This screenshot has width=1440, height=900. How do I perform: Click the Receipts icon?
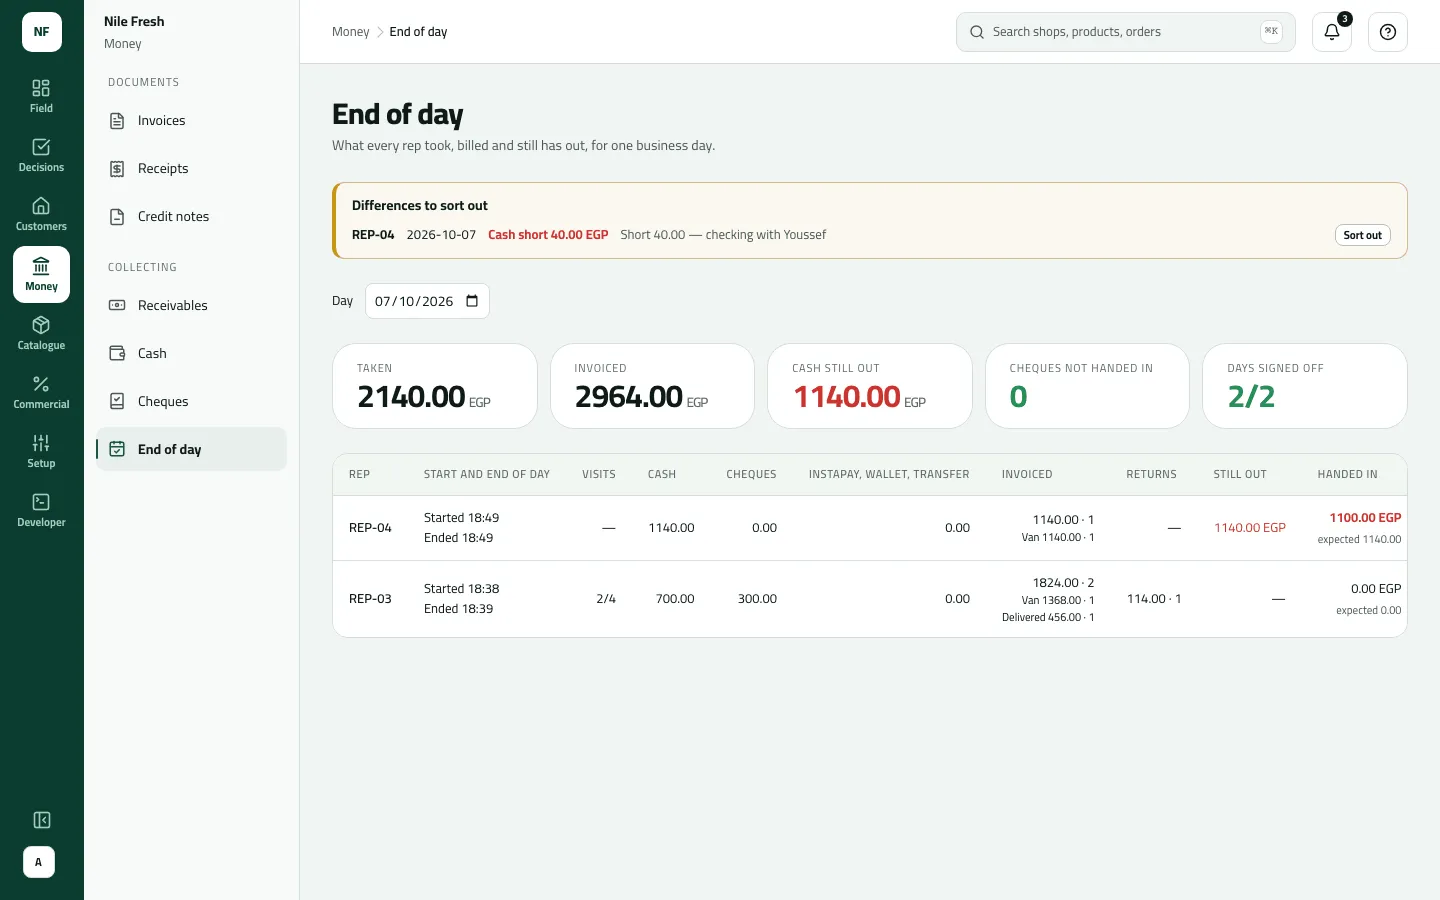point(117,169)
